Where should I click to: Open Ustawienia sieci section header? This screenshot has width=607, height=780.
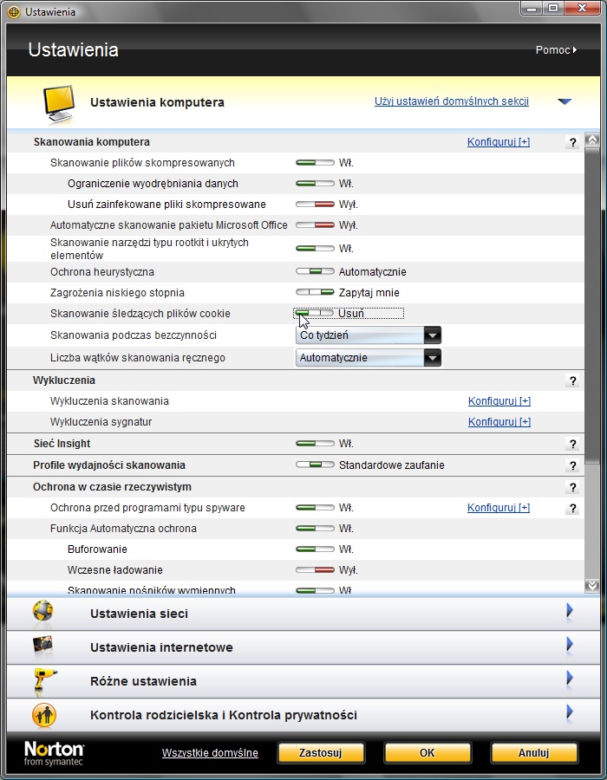tap(303, 613)
